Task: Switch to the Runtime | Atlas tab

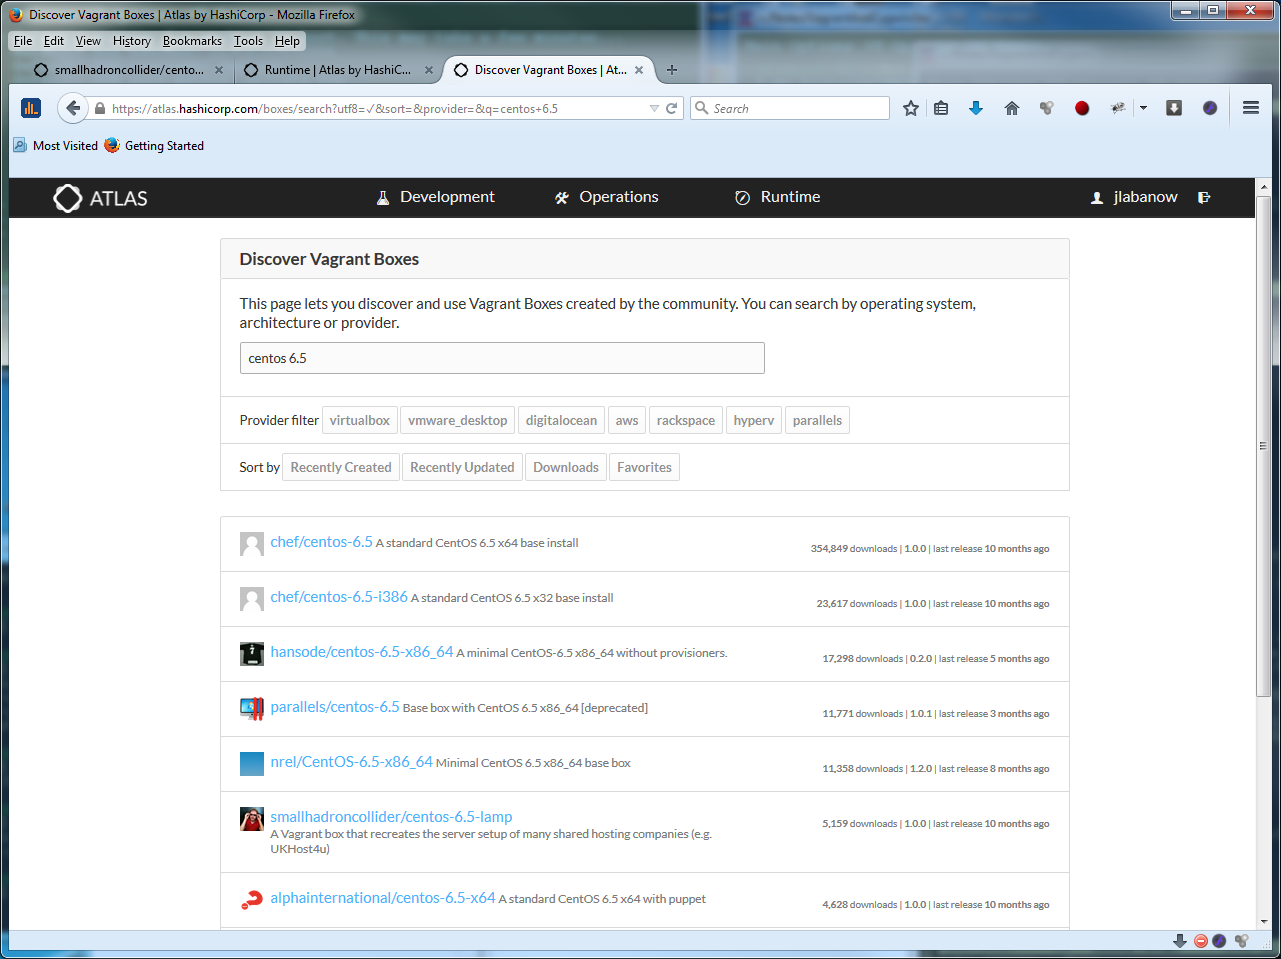Action: 337,70
